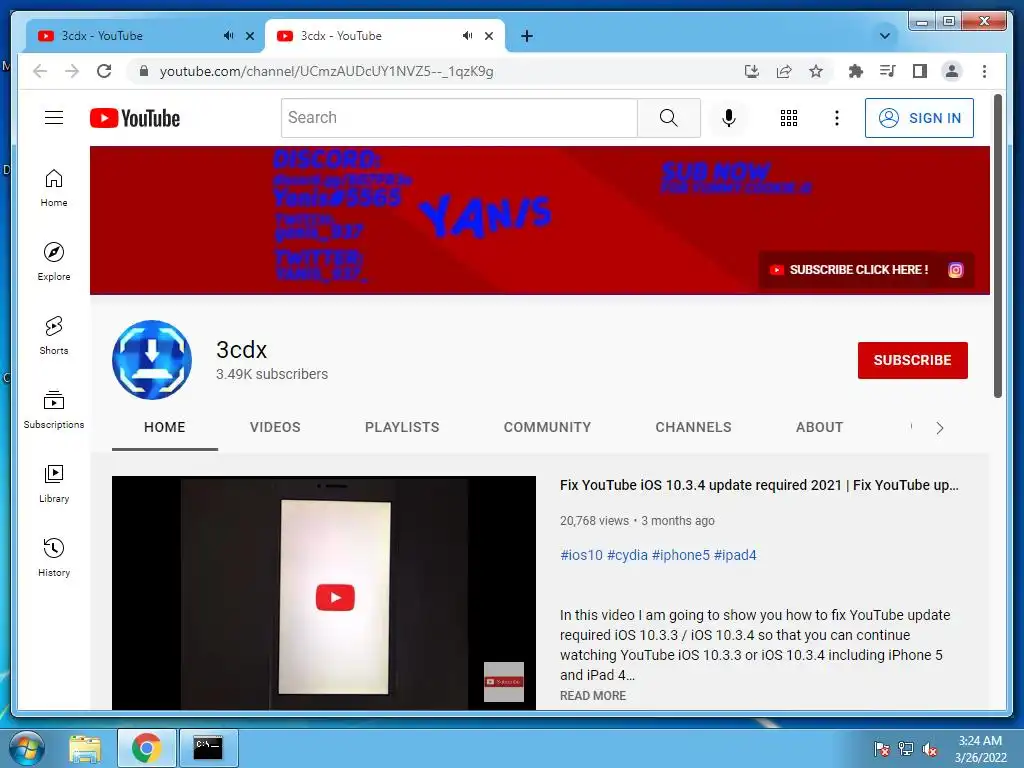Reload the page in Chrome
The image size is (1024, 768).
click(104, 71)
